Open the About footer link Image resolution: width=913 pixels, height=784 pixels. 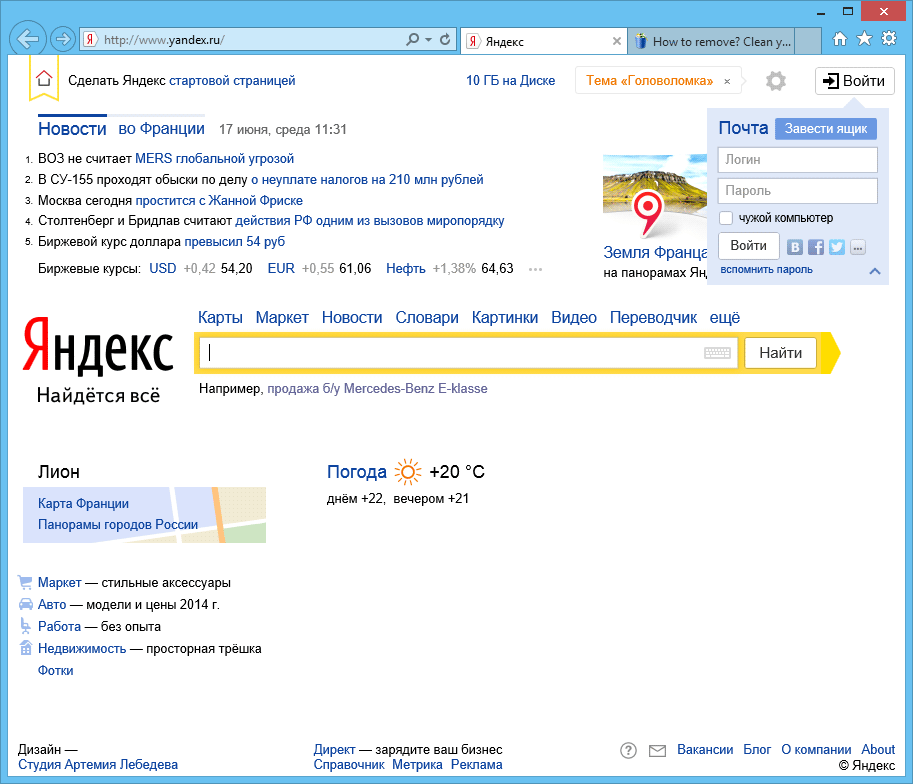click(878, 750)
